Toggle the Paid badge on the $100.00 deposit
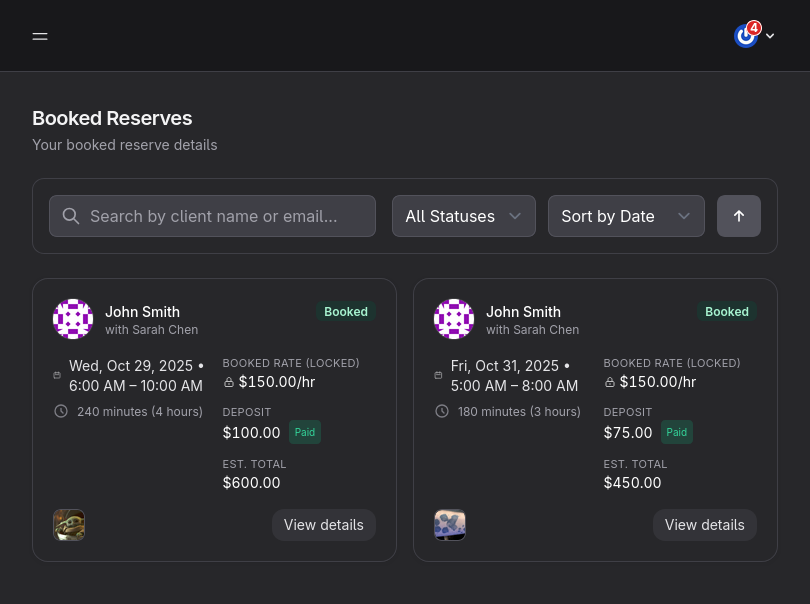The height and width of the screenshot is (604, 810). 304,432
